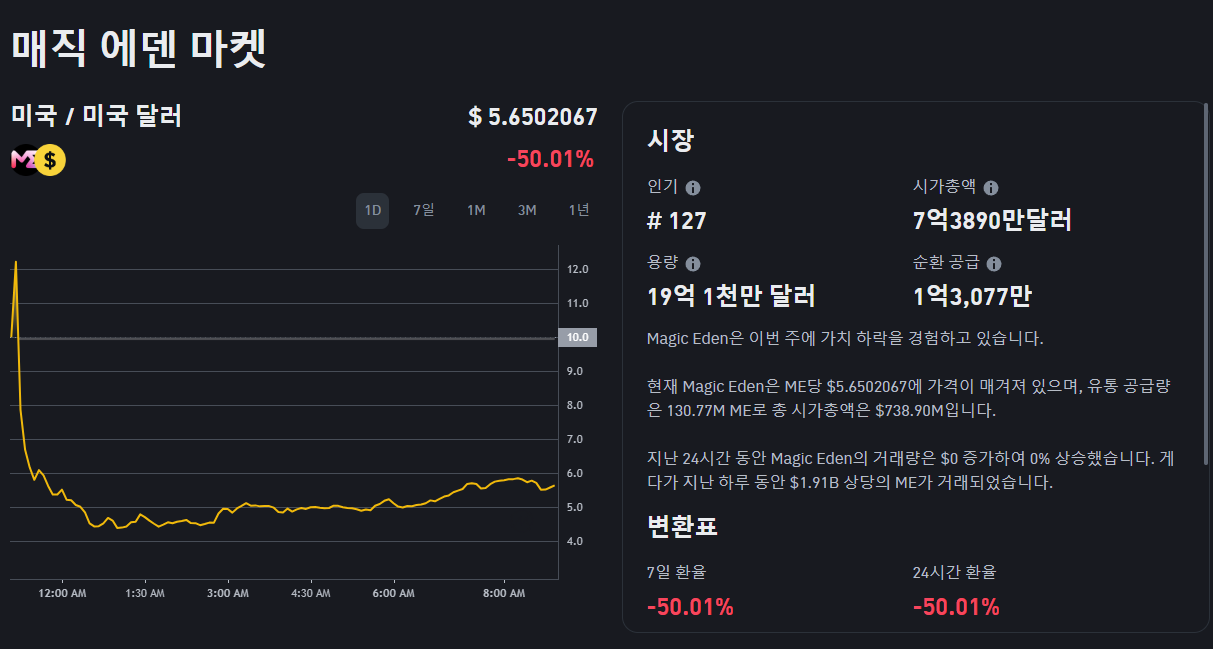Screen dimensions: 1213x649
Task: Click the 시가총액 info icon
Action: point(990,187)
